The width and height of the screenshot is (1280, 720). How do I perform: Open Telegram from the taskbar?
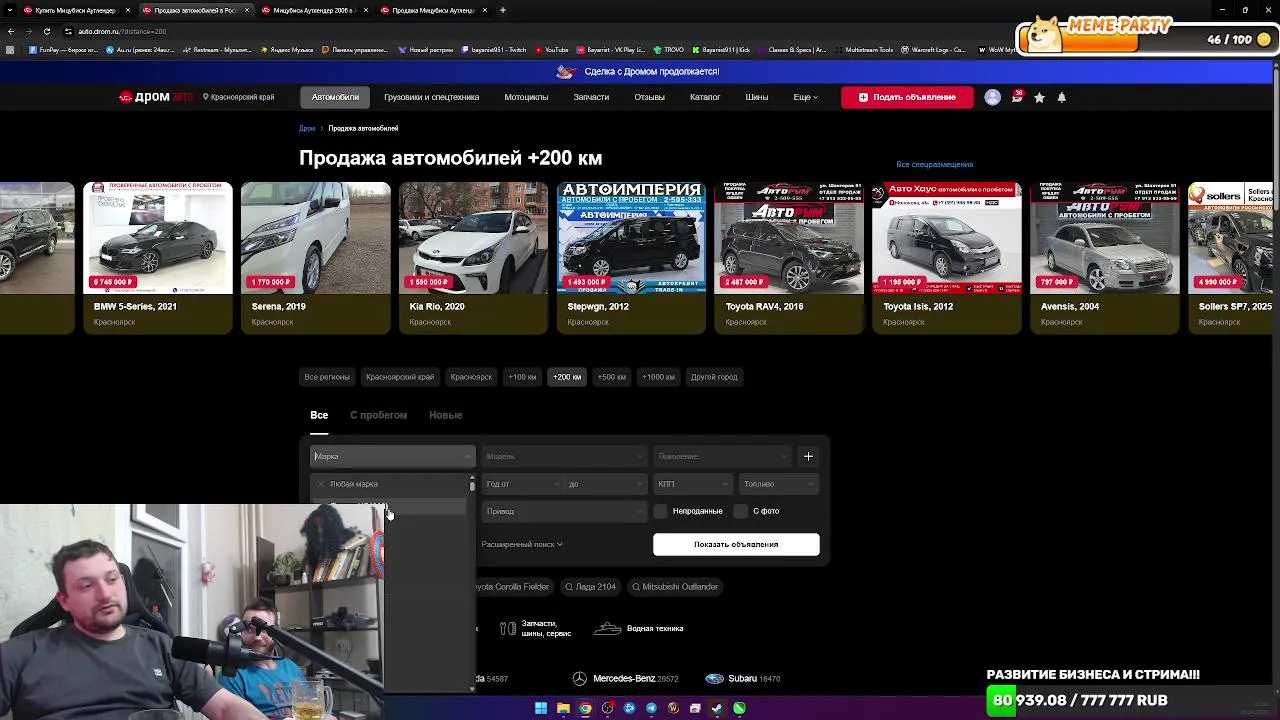[x=651, y=708]
